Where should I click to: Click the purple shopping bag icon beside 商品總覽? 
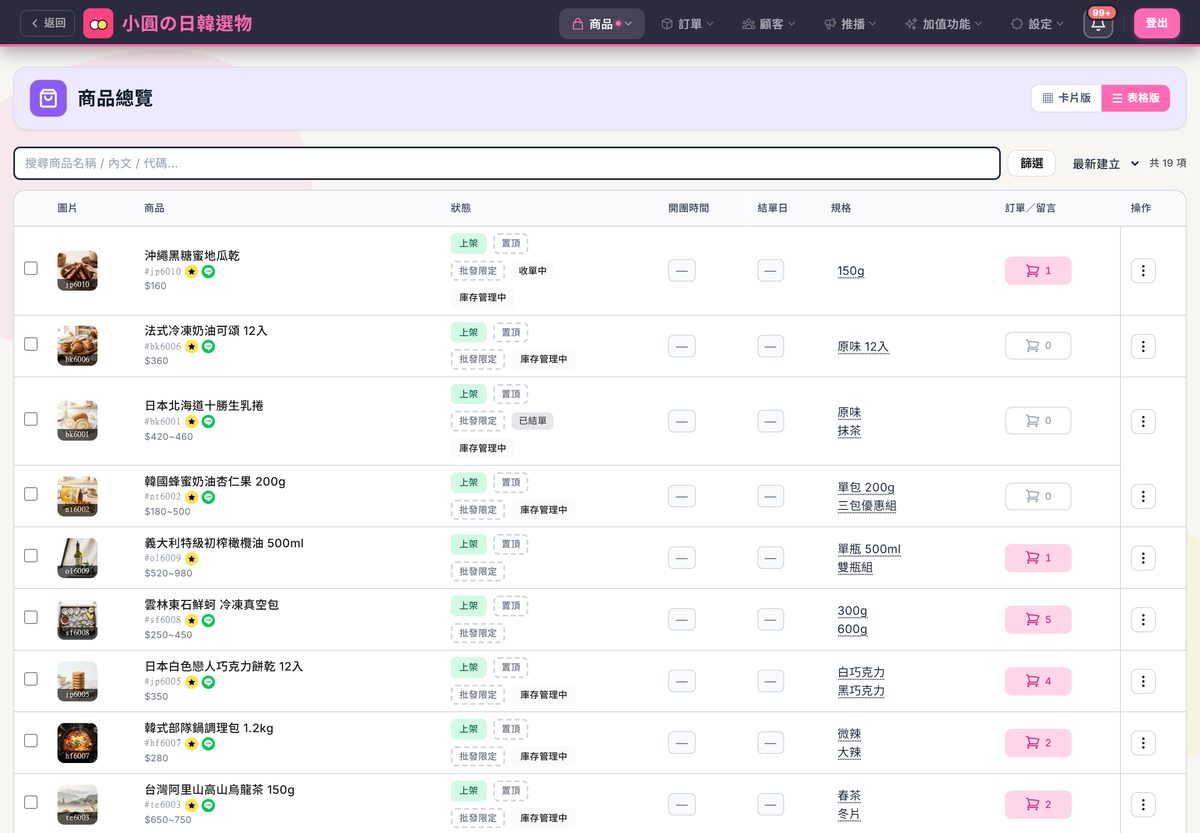pos(48,98)
